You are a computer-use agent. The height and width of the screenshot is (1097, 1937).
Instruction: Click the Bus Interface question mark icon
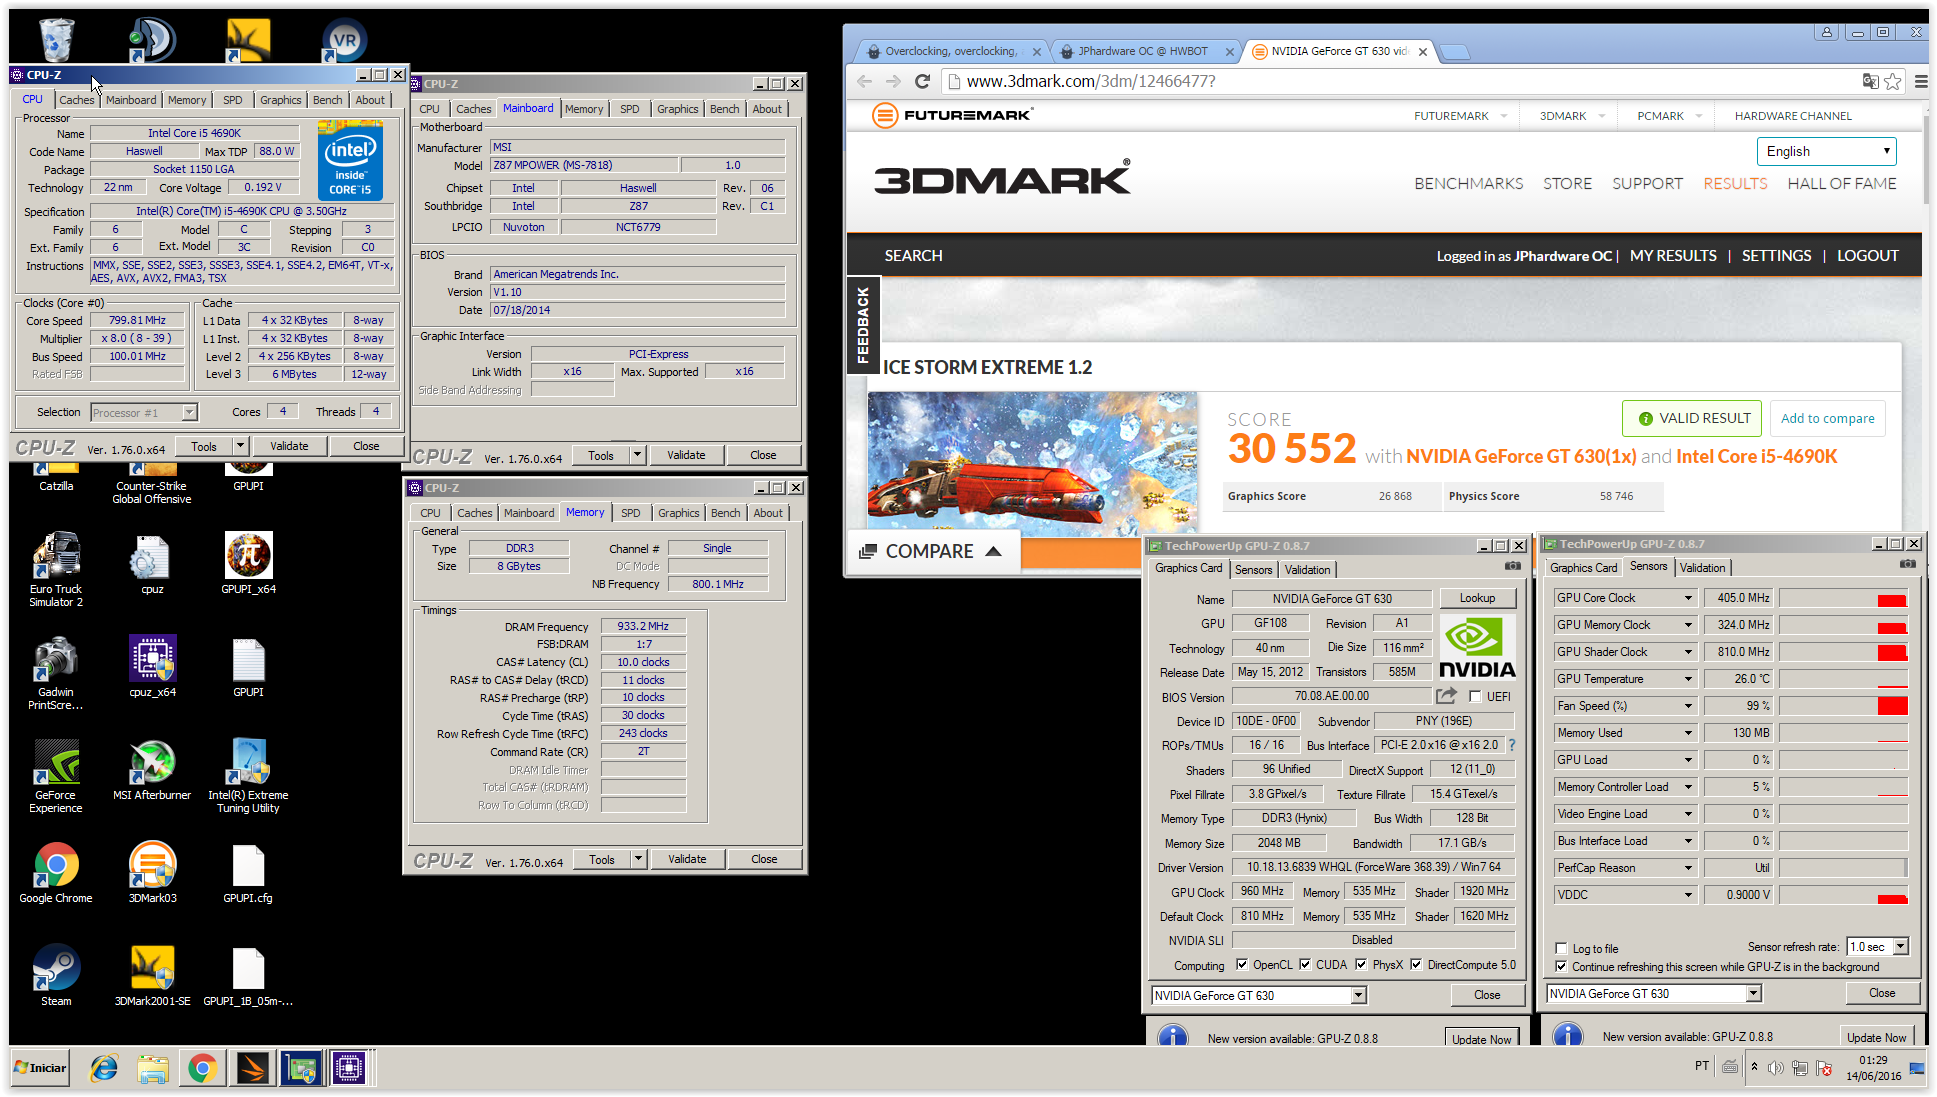[x=1512, y=745]
